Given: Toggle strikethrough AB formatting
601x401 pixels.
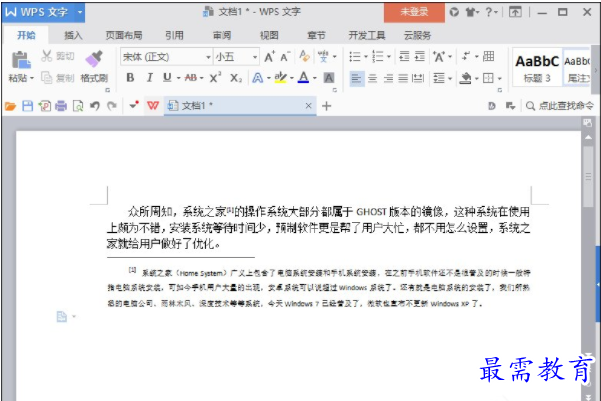Looking at the screenshot, I should click(190, 78).
